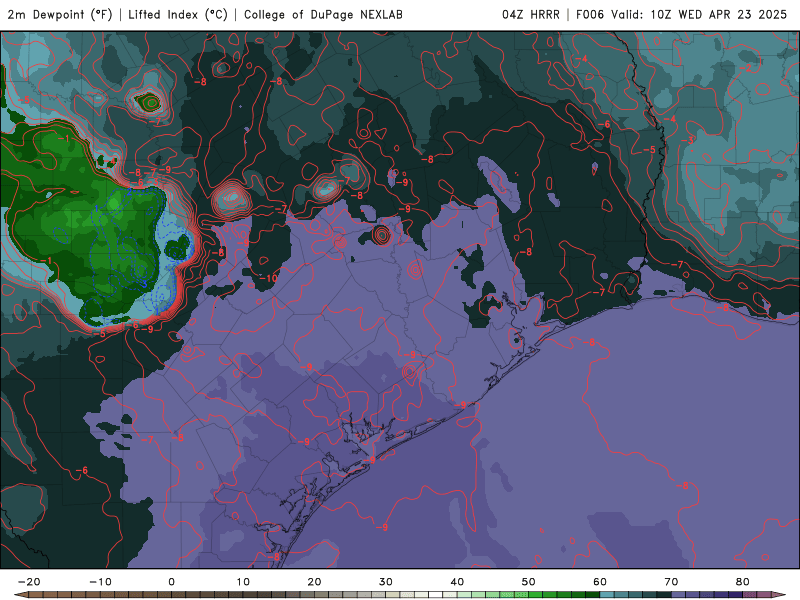Pick the brown swatch below -20
The image size is (800, 600).
tap(36, 595)
